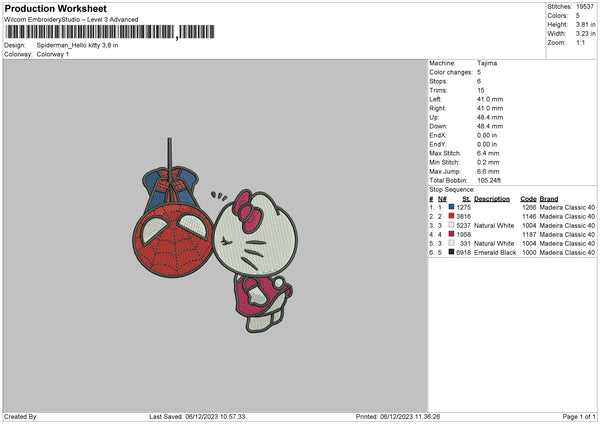Click the Width value 3.23 in
The height and width of the screenshot is (424, 600).
click(x=585, y=34)
